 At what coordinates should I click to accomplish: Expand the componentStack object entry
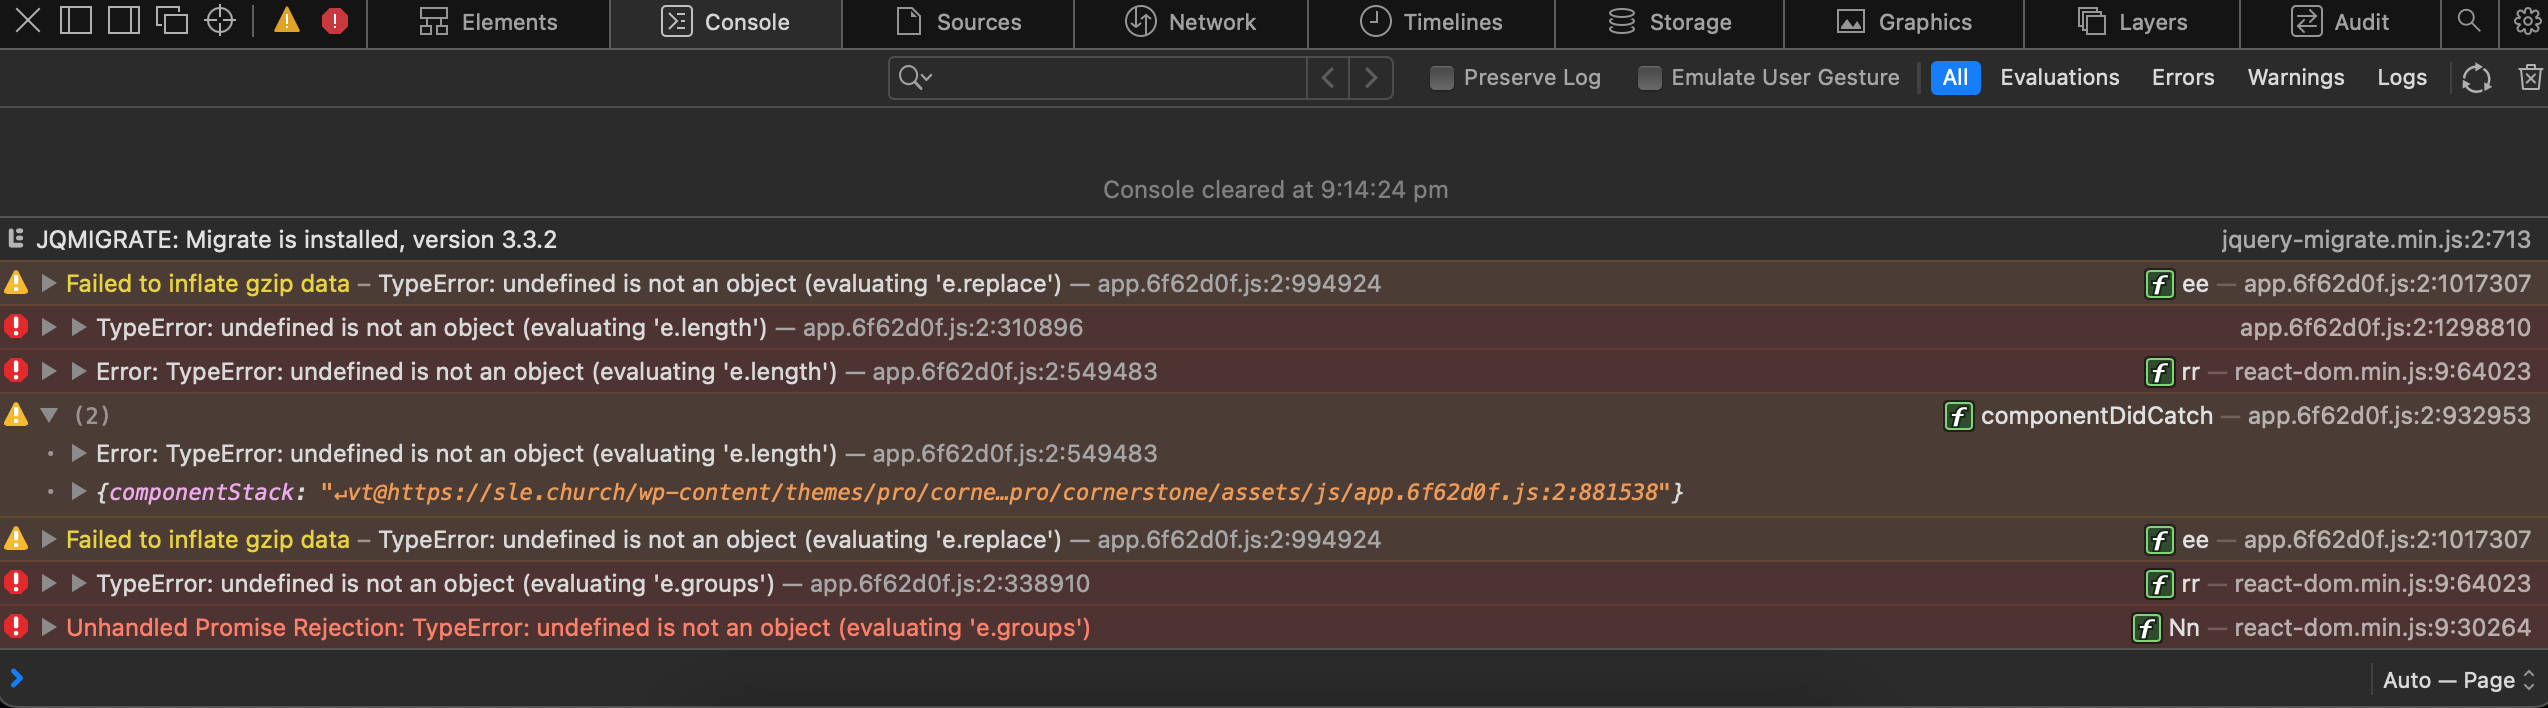pos(79,491)
